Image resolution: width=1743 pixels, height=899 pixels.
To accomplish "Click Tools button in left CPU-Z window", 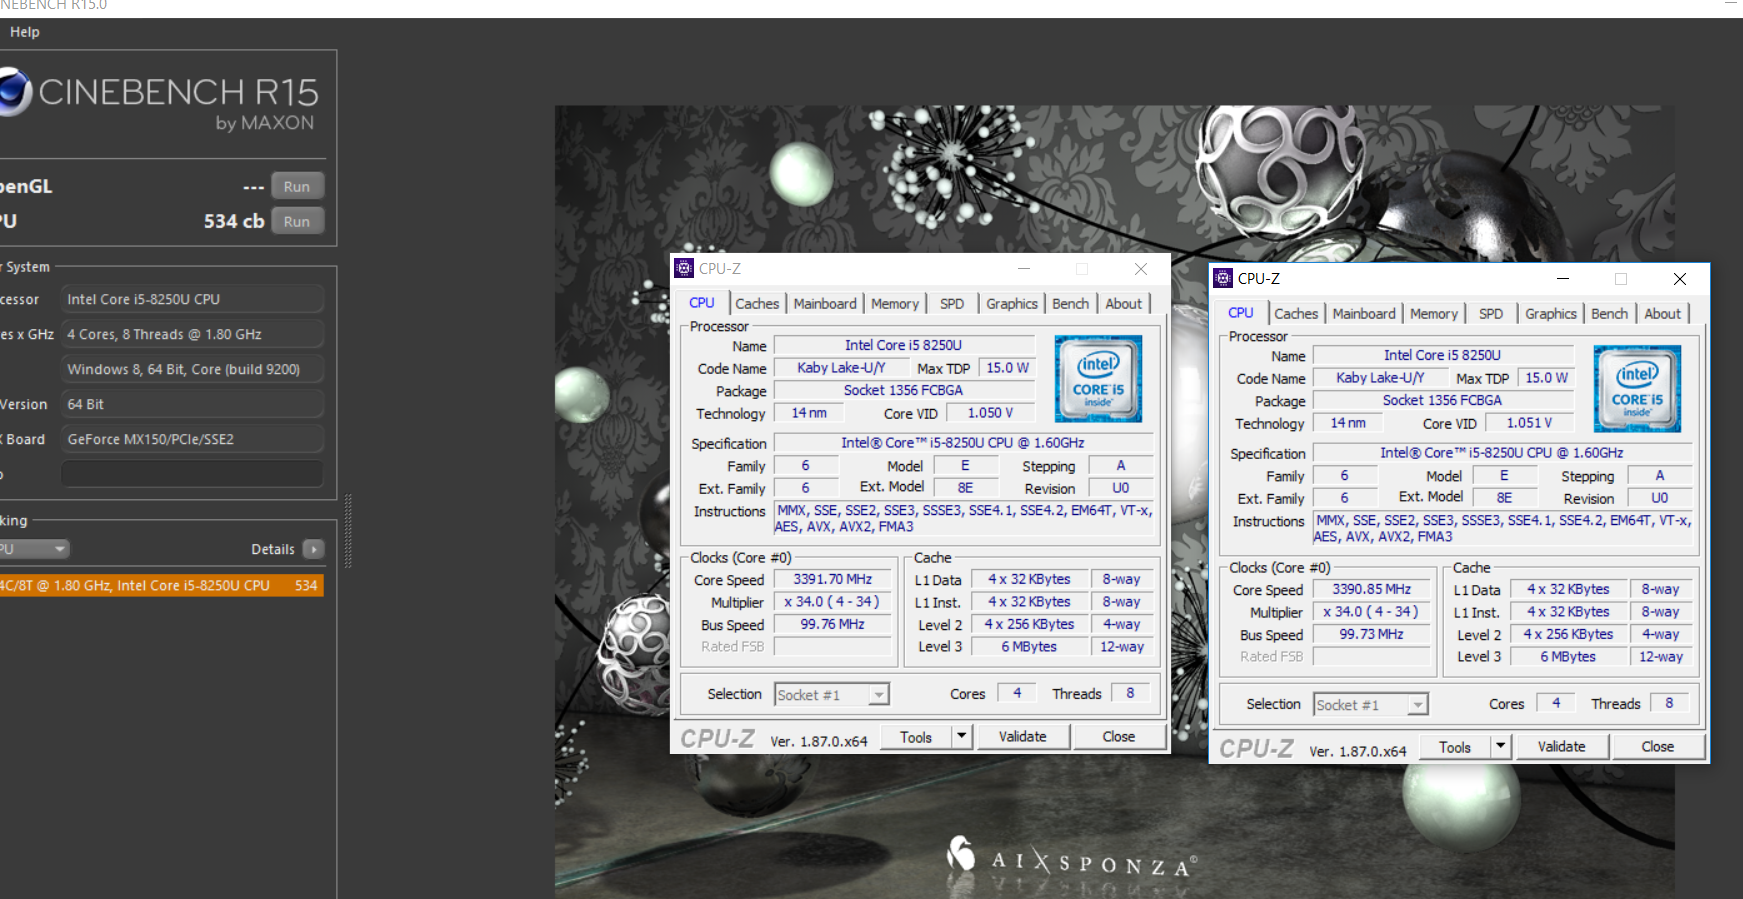I will click(916, 737).
